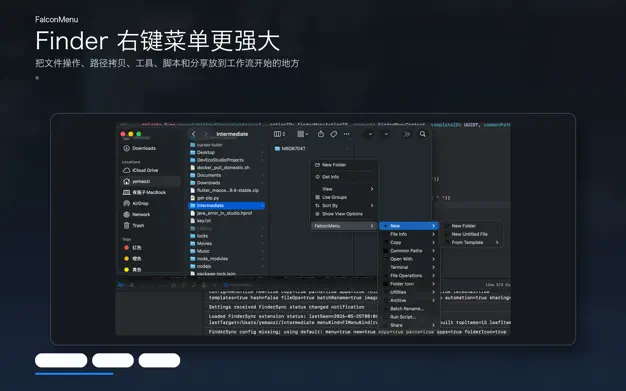Viewport: 626px width, 391px height.
Task: Click the Share icon in Finder toolbar
Action: [x=321, y=134]
